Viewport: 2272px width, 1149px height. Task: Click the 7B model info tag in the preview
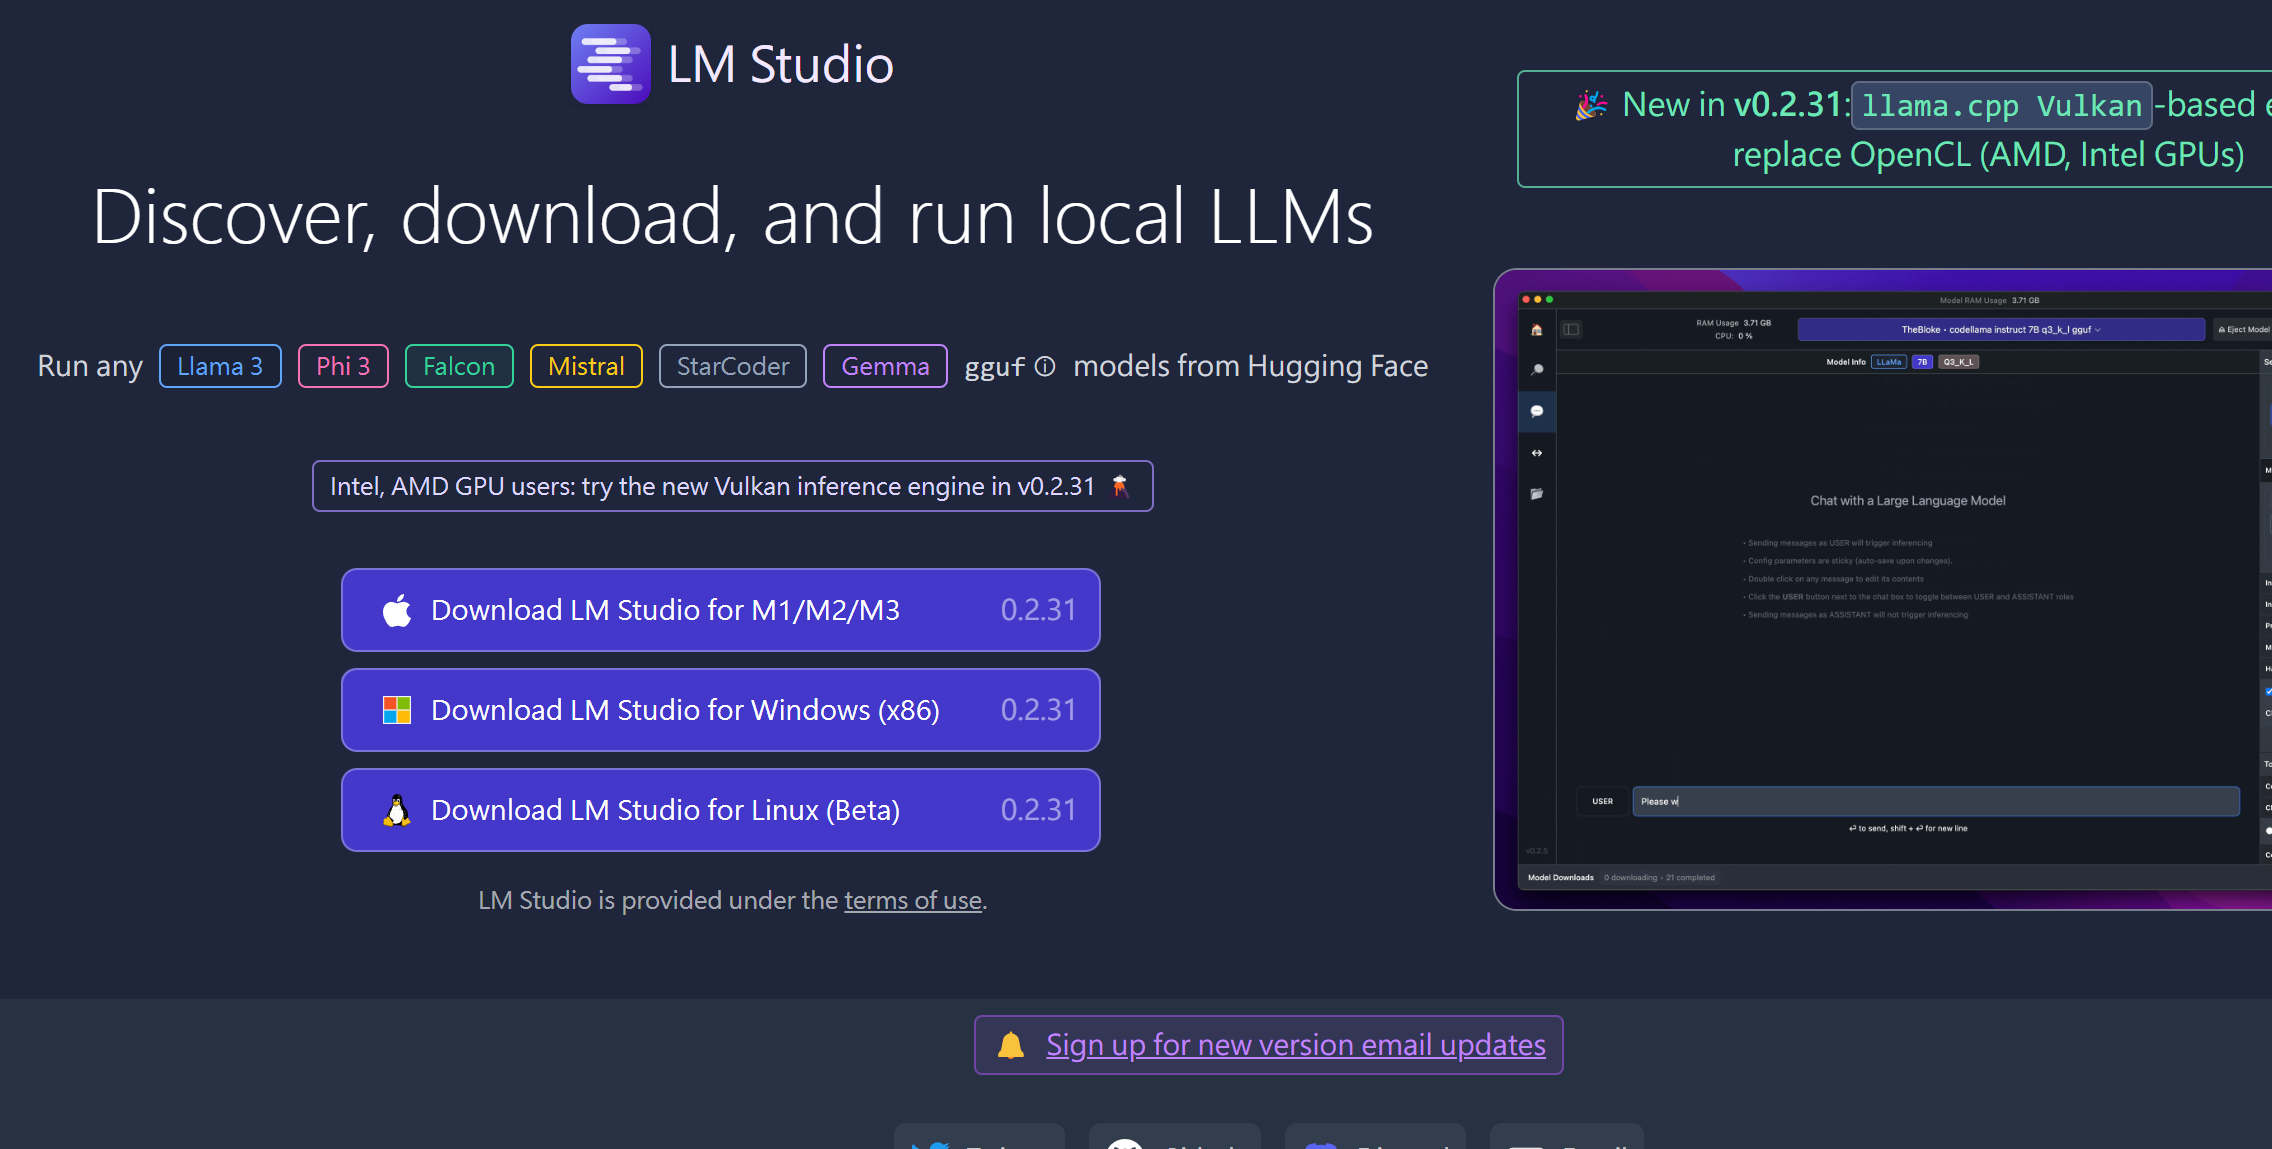pyautogui.click(x=1922, y=362)
